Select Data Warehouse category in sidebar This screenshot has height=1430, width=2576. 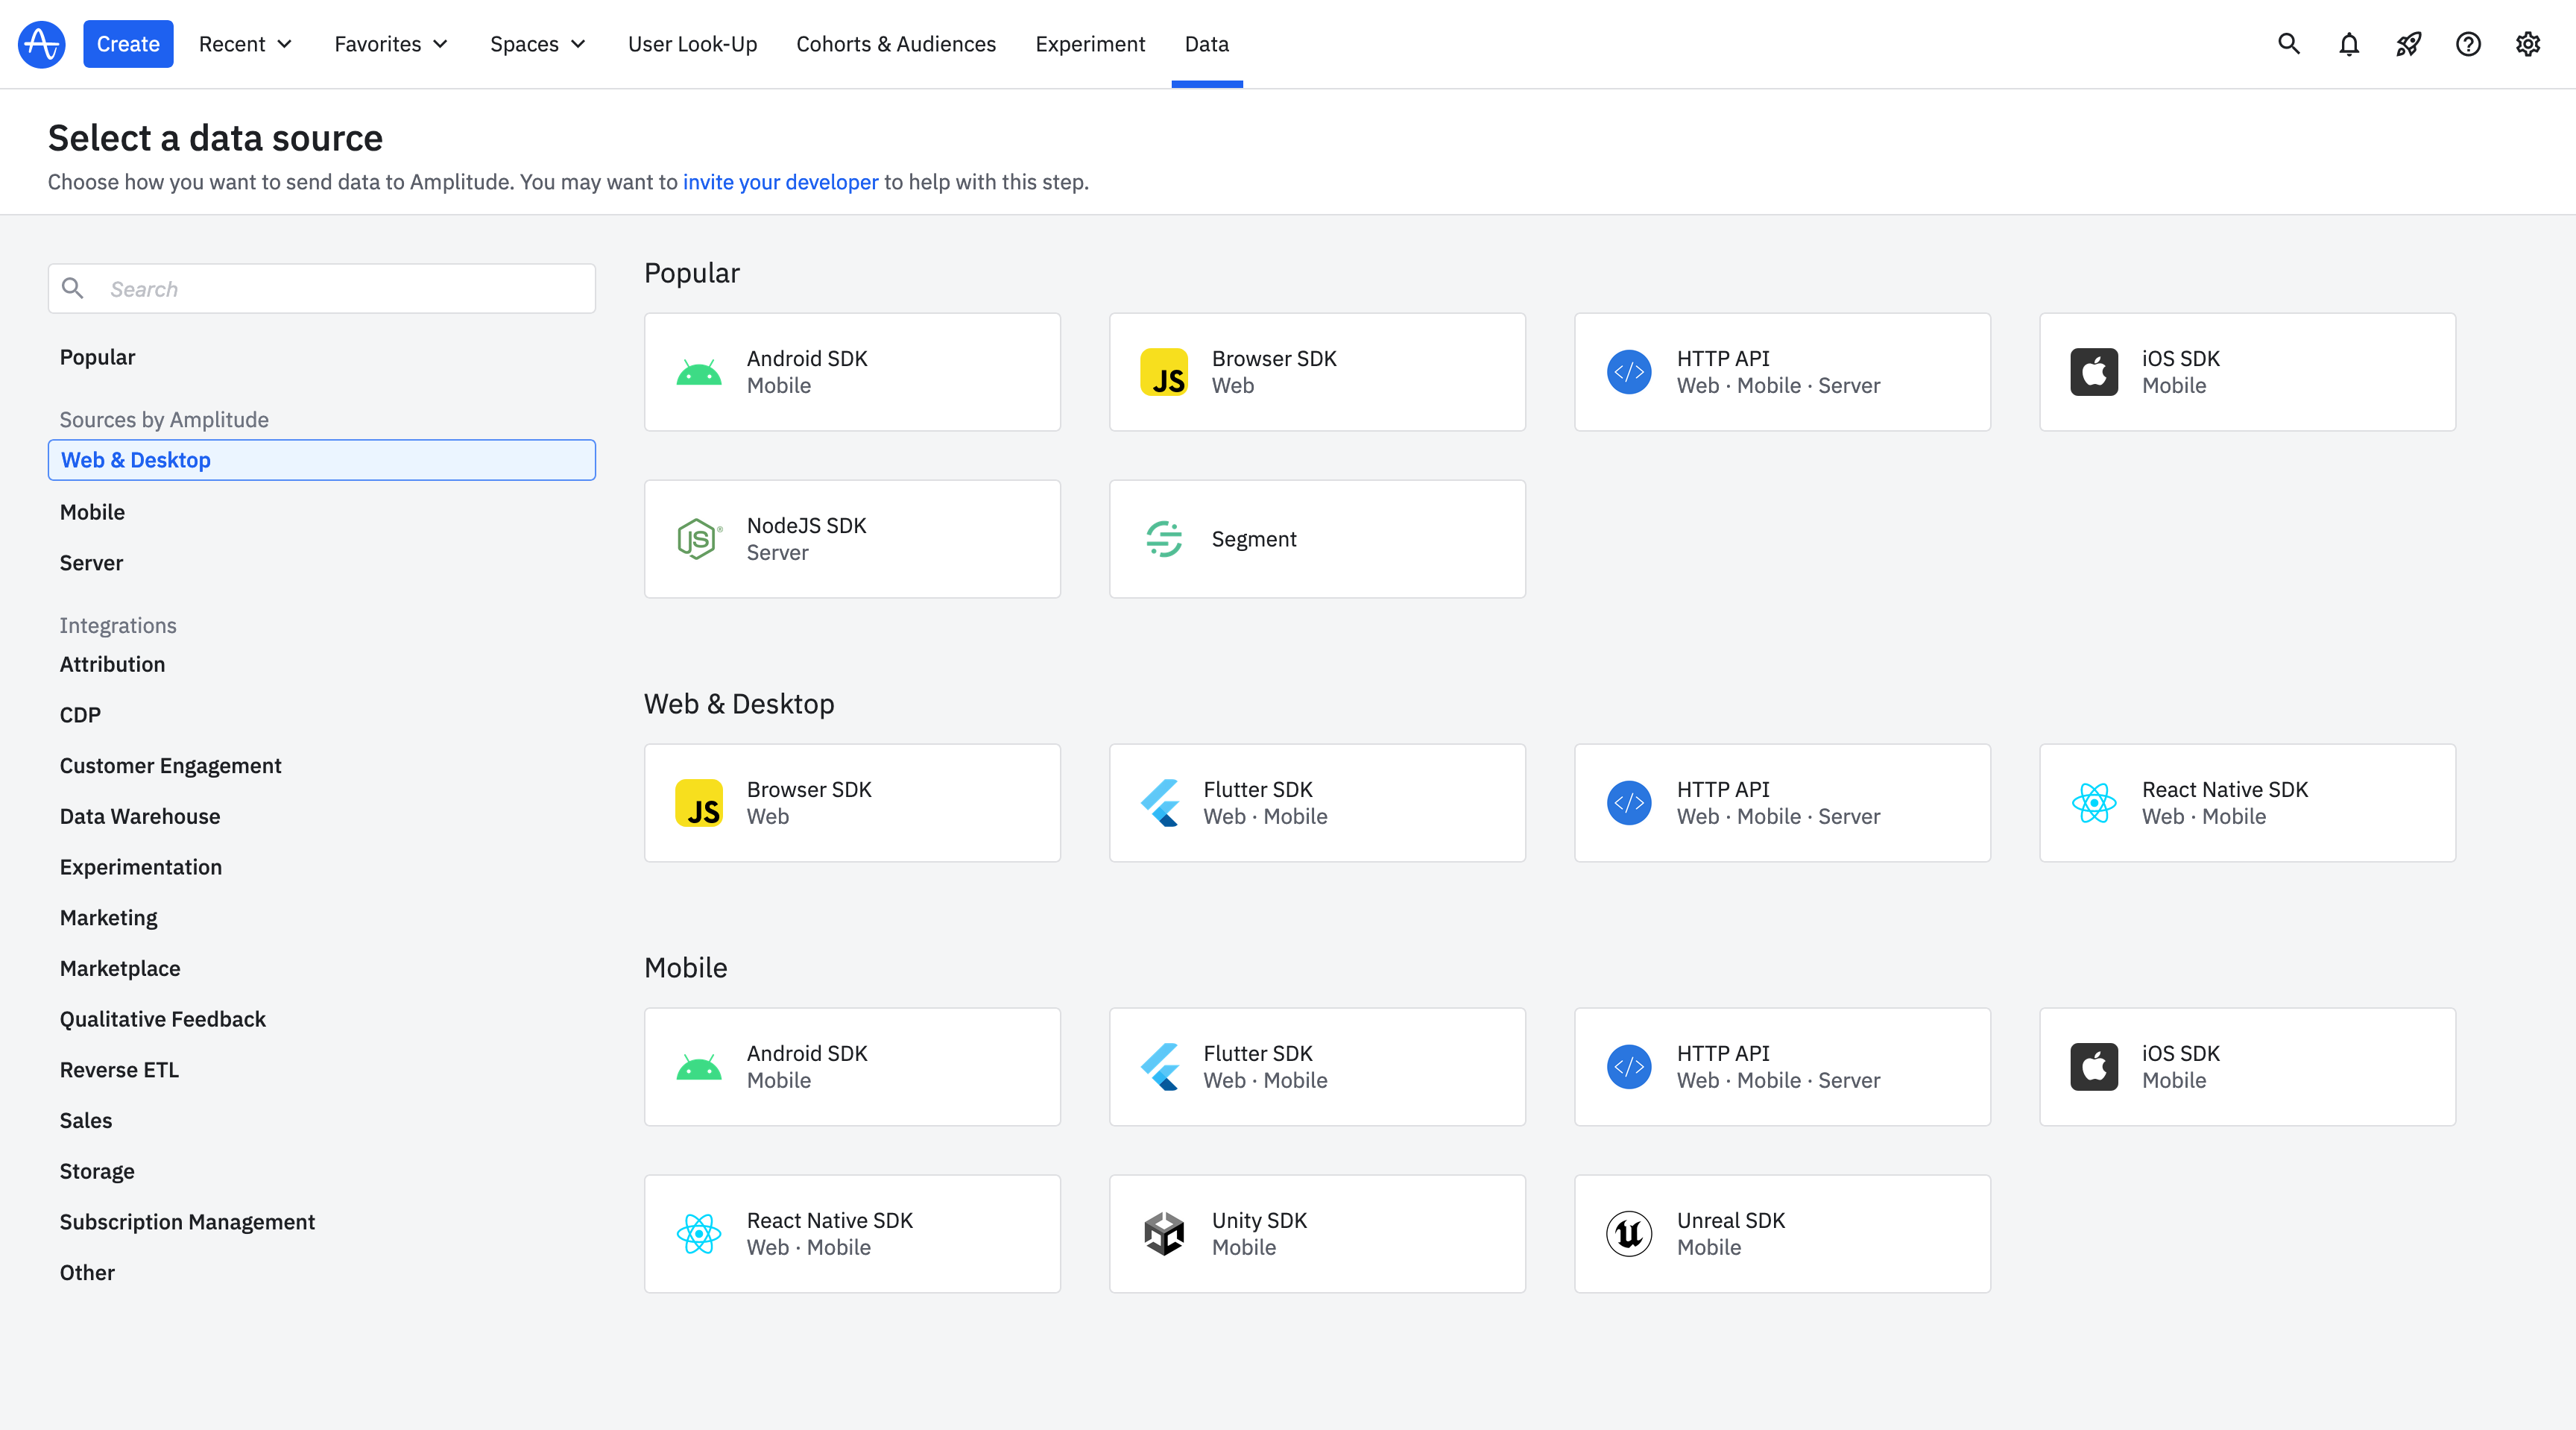(x=140, y=816)
